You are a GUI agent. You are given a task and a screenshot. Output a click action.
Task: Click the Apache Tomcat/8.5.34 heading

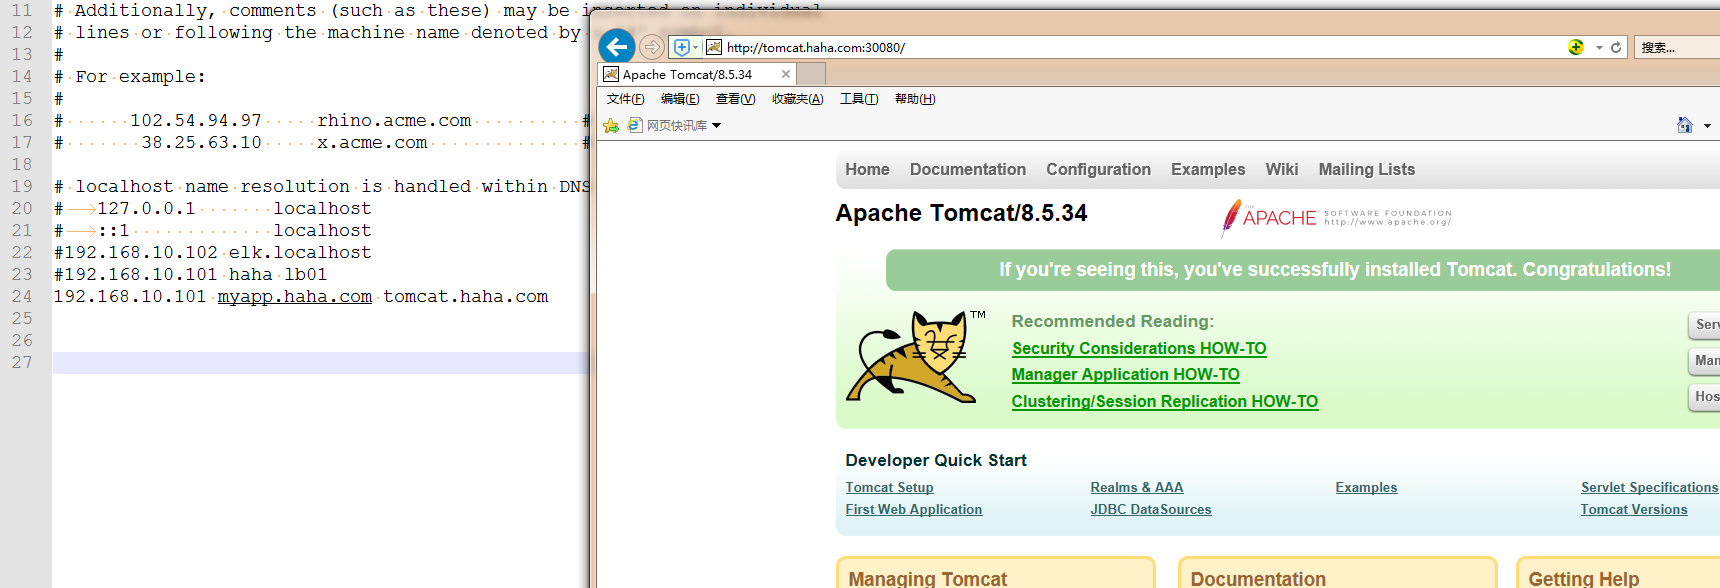click(961, 213)
